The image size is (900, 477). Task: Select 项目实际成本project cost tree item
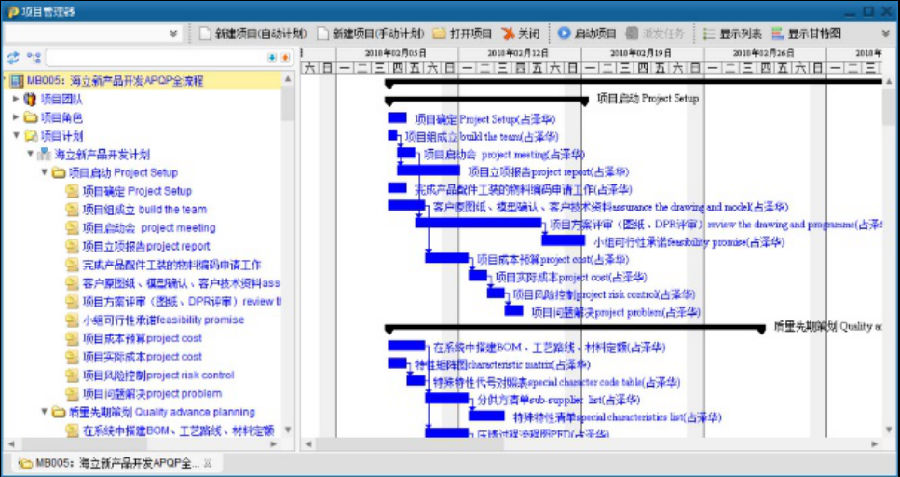[x=142, y=356]
